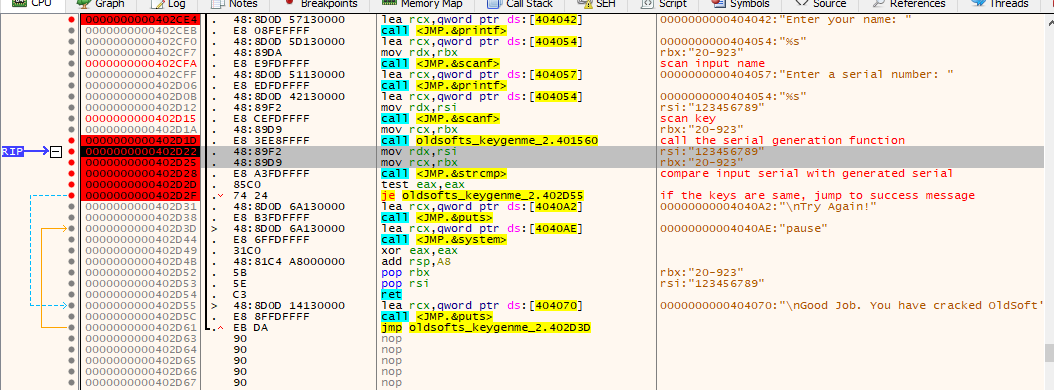Screen dimensions: 1054x390
Task: Toggle breakpoint dot at address 402D31
Action: coord(72,206)
